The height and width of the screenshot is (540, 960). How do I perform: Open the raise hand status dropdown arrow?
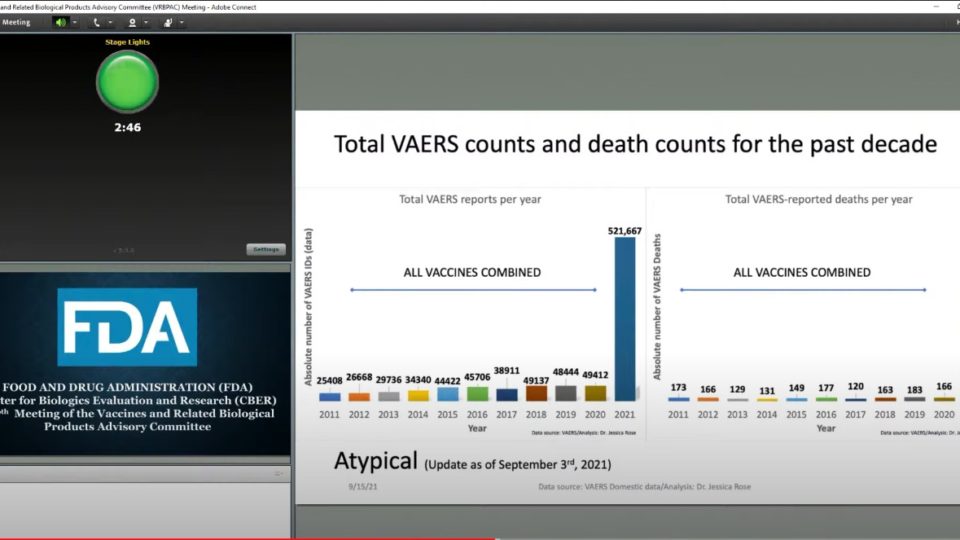tap(181, 23)
